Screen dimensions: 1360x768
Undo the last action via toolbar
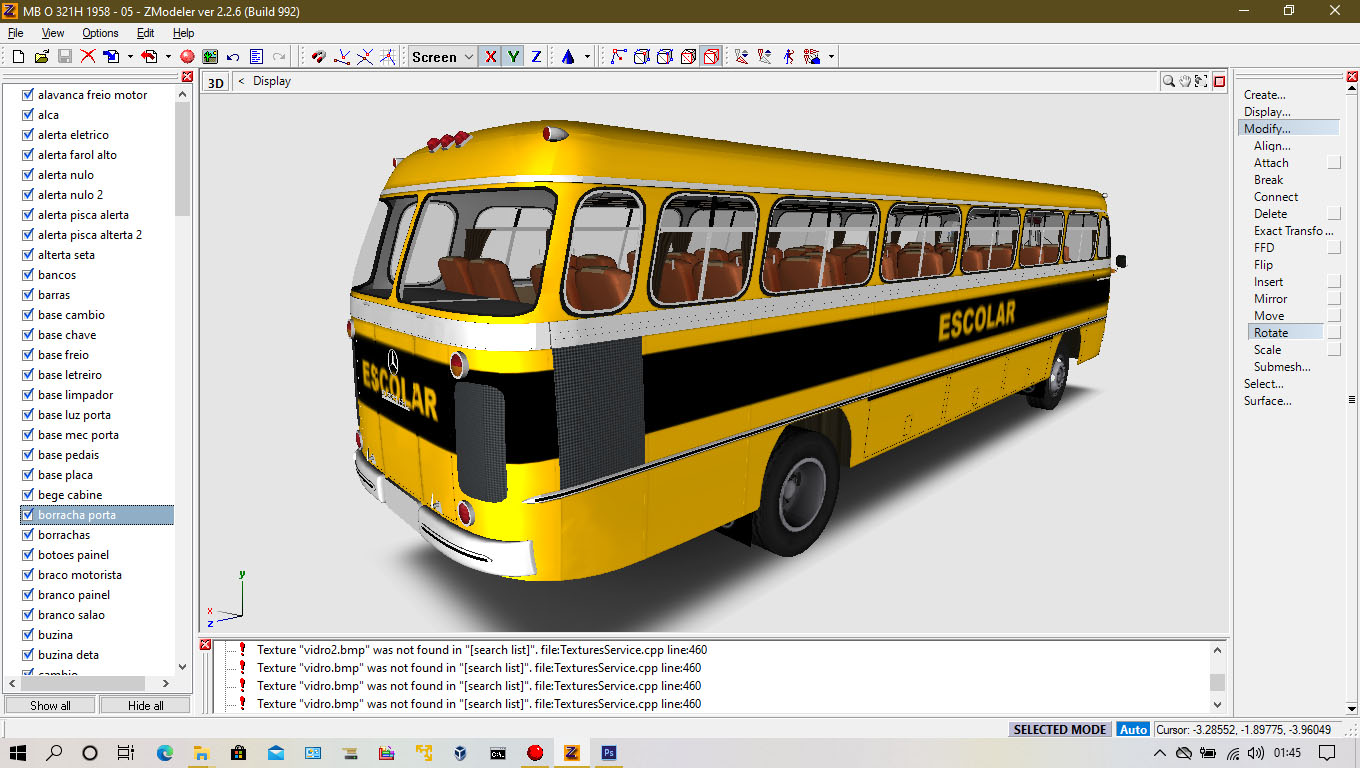click(x=233, y=57)
